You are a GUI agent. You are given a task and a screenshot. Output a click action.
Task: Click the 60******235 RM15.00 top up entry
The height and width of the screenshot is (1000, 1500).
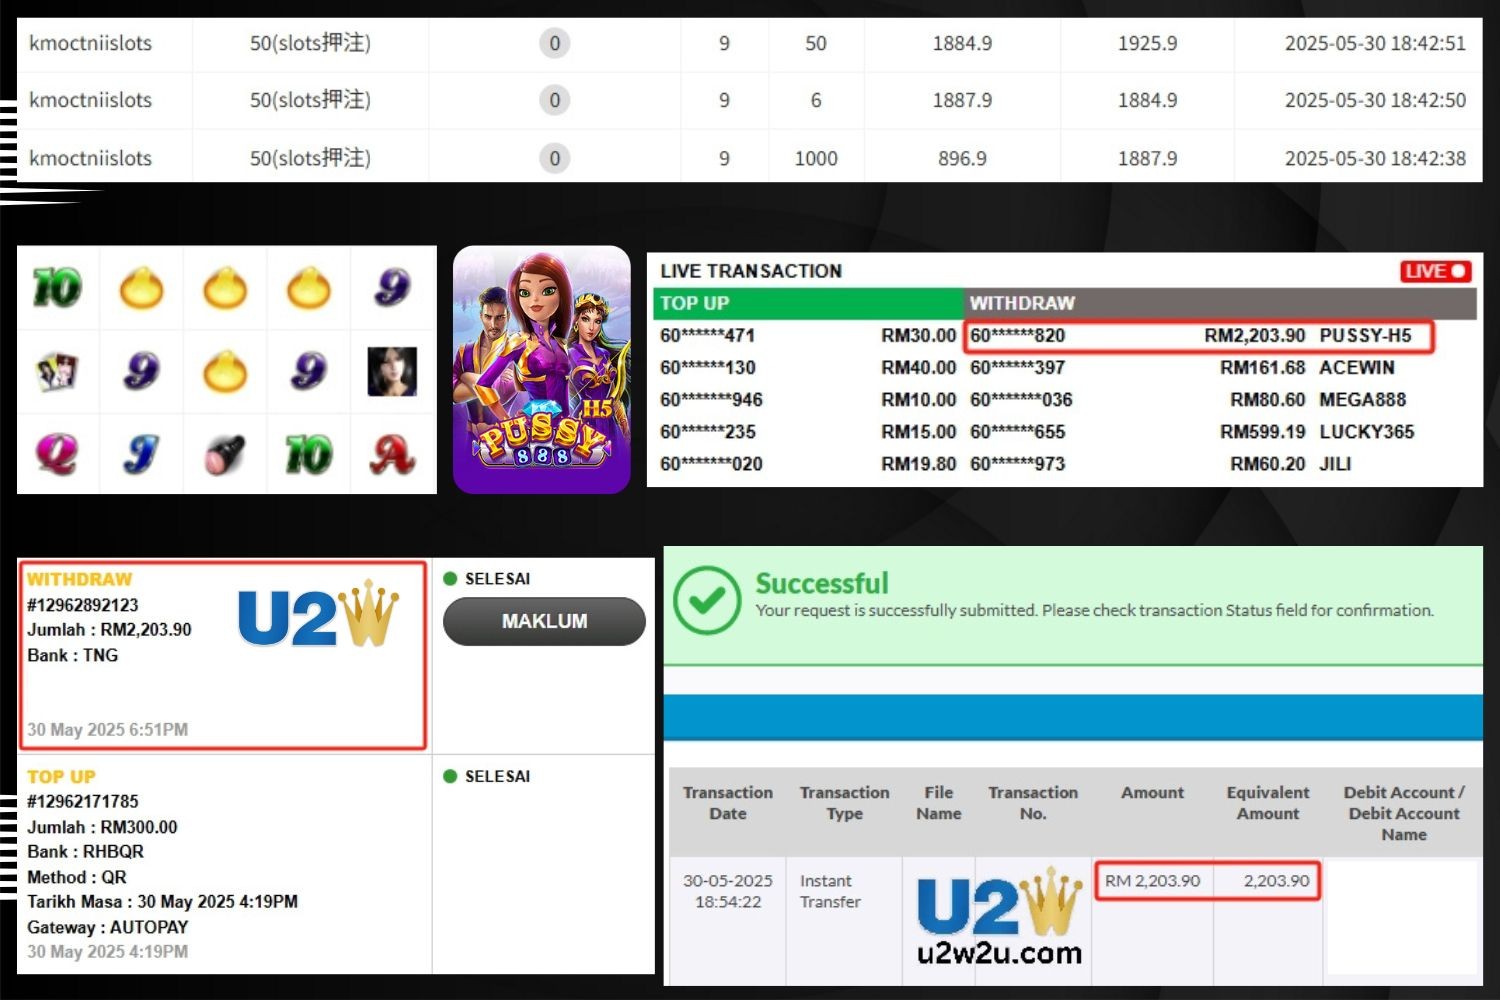[808, 432]
